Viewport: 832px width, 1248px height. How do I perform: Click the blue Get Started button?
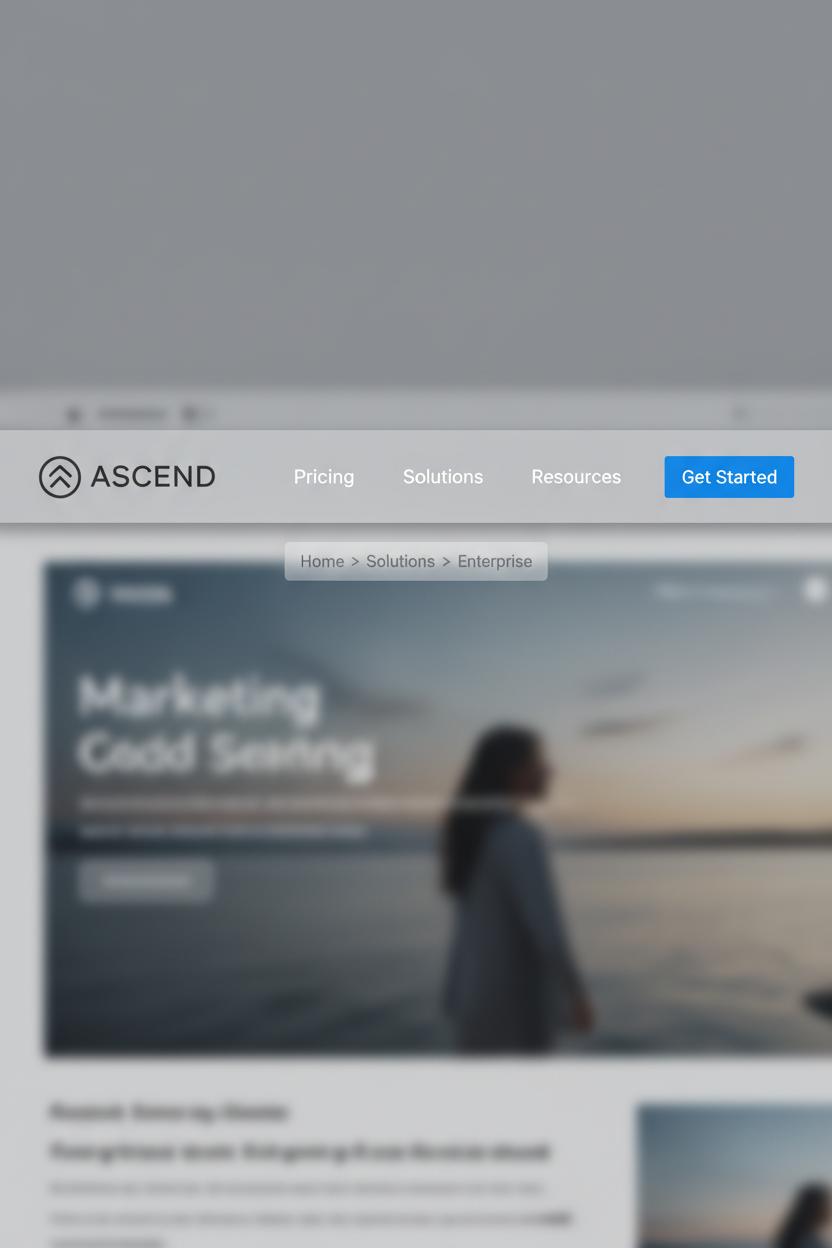tap(729, 477)
